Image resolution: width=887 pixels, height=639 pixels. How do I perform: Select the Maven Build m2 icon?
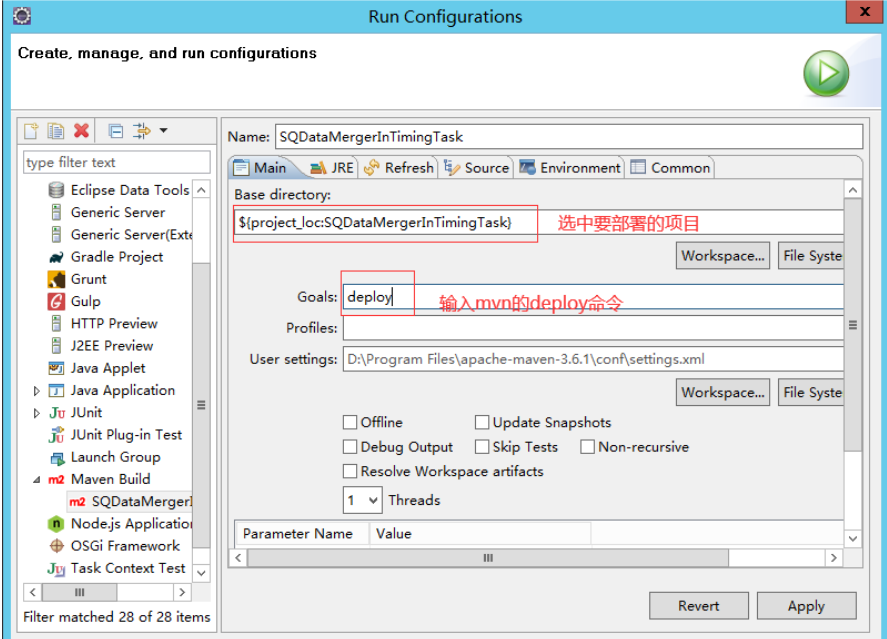pyautogui.click(x=56, y=480)
